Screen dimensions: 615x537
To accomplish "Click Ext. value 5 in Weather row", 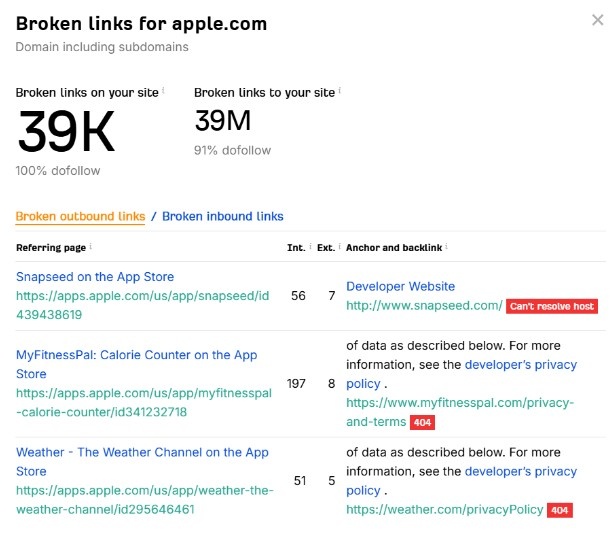I will click(x=332, y=481).
